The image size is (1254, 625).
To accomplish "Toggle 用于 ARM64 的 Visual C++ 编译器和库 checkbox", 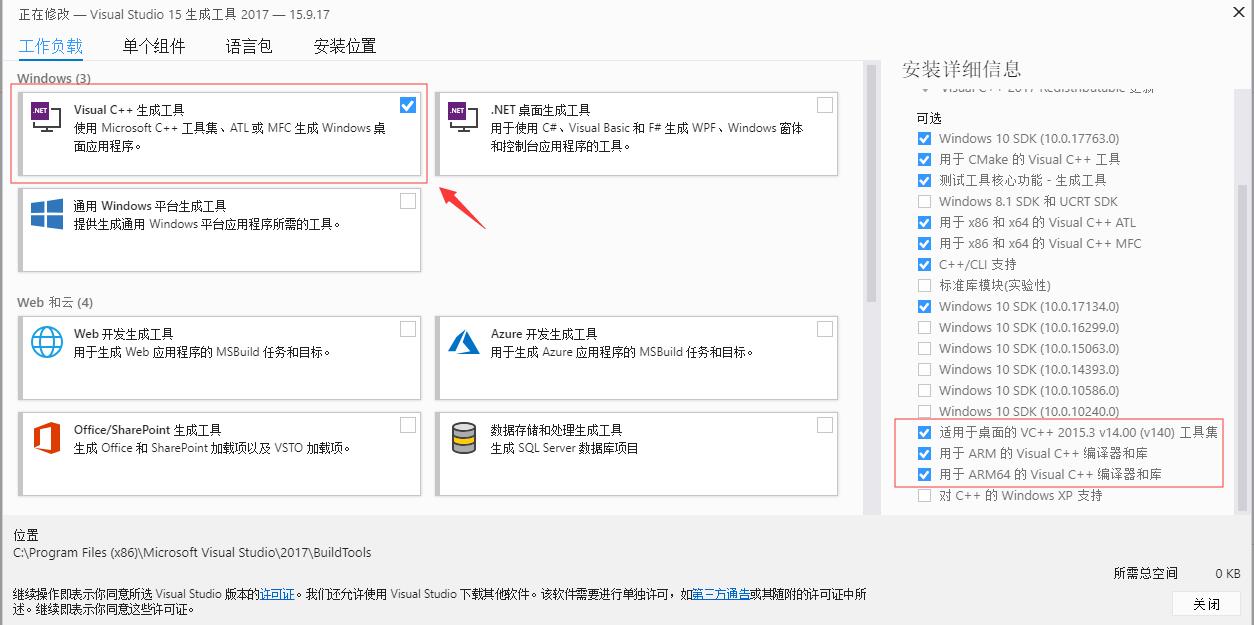I will [924, 475].
